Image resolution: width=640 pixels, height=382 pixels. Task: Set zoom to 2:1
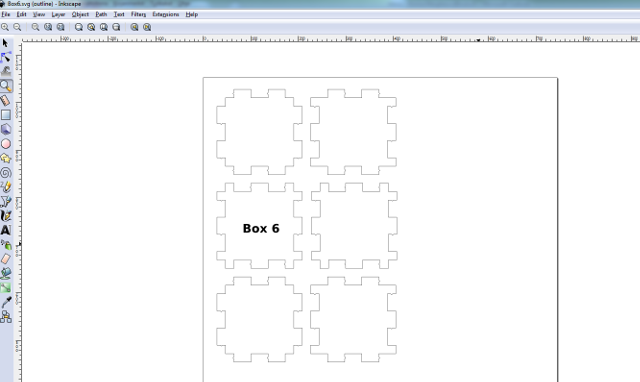[61, 27]
